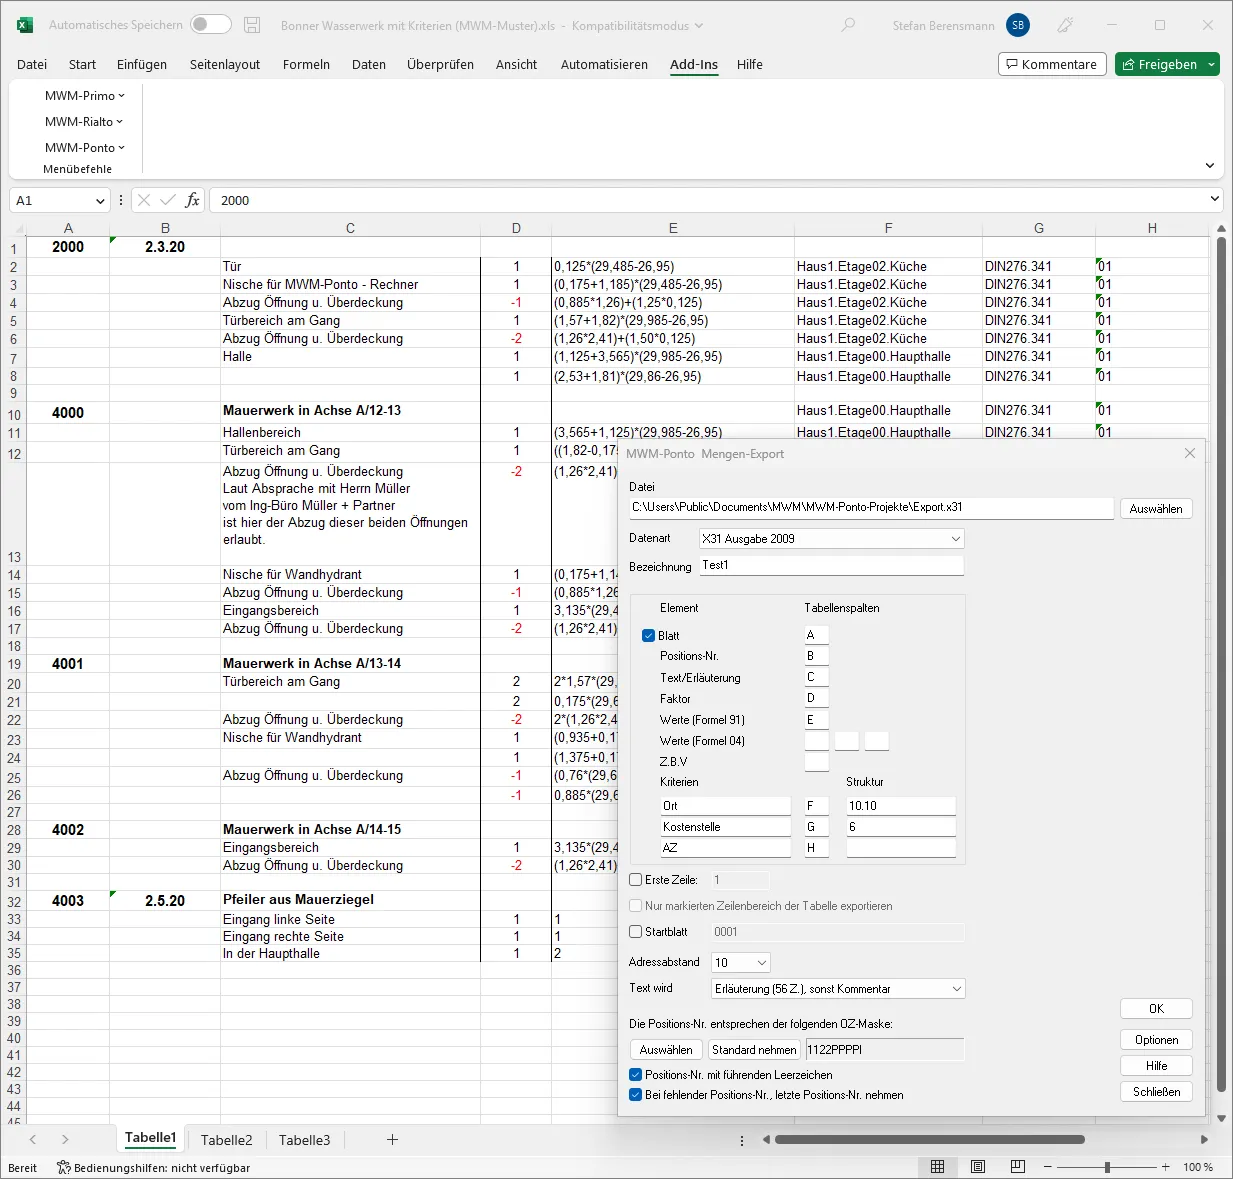The height and width of the screenshot is (1179, 1233).
Task: Click the Standard nehmen button
Action: click(x=754, y=1050)
